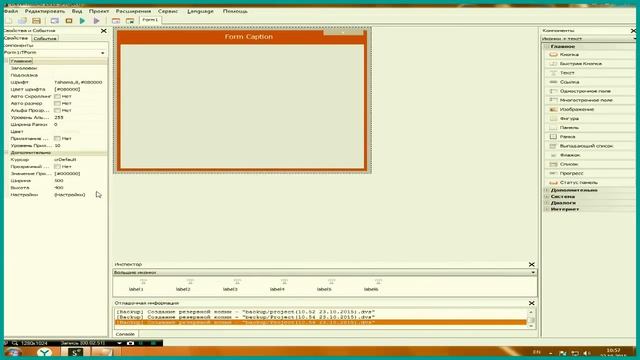Open the Windows Start button
This screenshot has height=360, width=640.
[x=13, y=352]
